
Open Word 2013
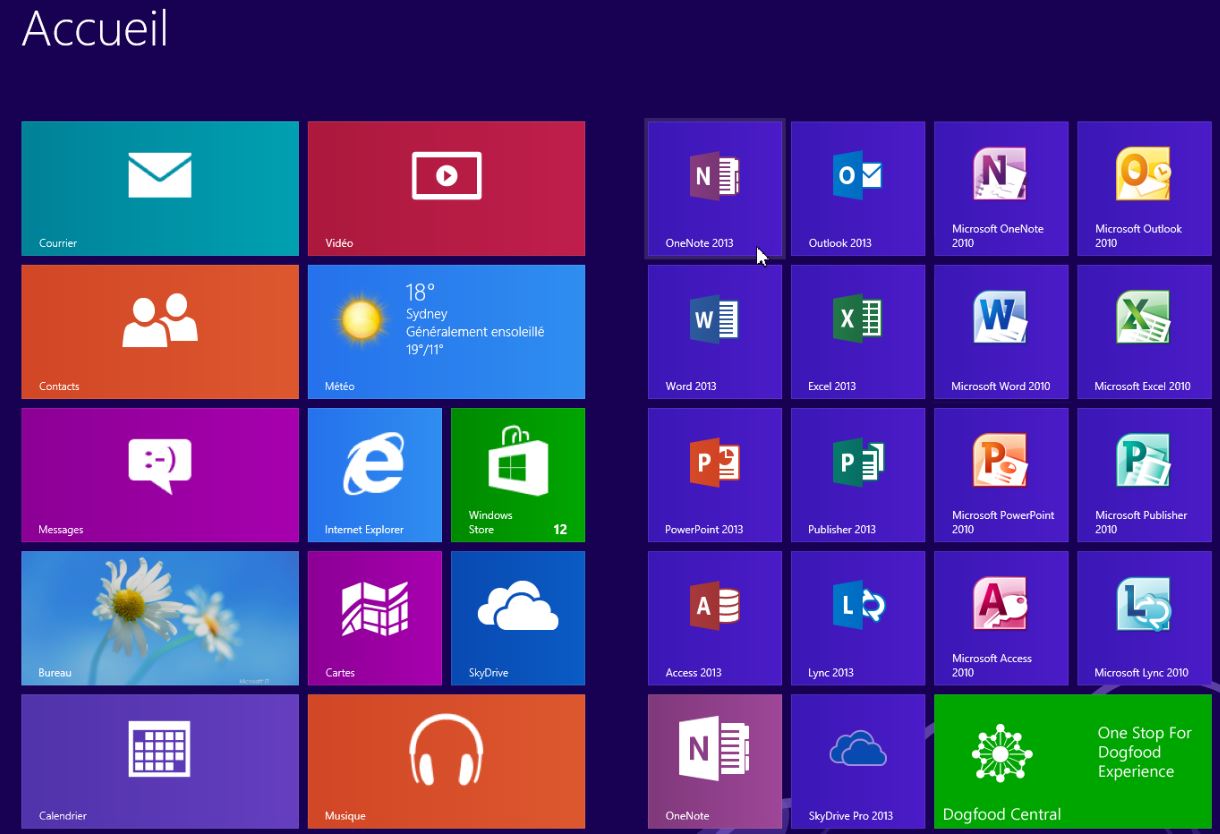click(714, 332)
